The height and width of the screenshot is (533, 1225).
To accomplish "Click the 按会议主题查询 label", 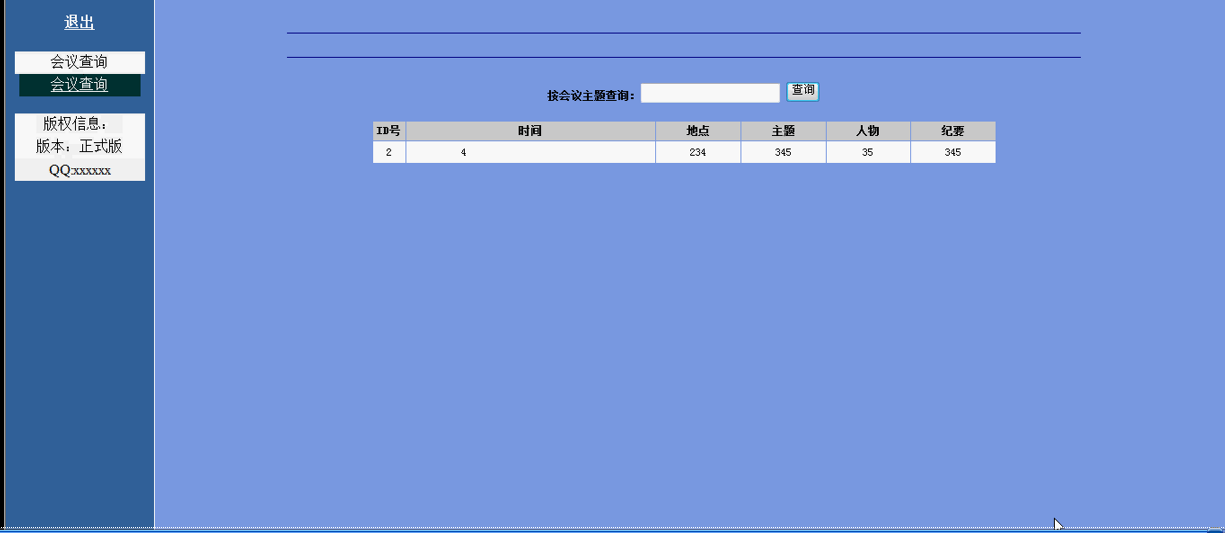I will click(x=591, y=95).
